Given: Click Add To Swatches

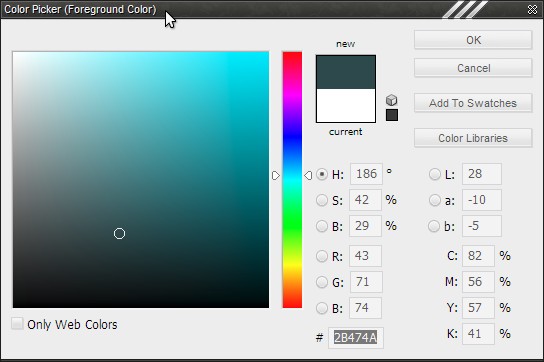Looking at the screenshot, I should 473,103.
